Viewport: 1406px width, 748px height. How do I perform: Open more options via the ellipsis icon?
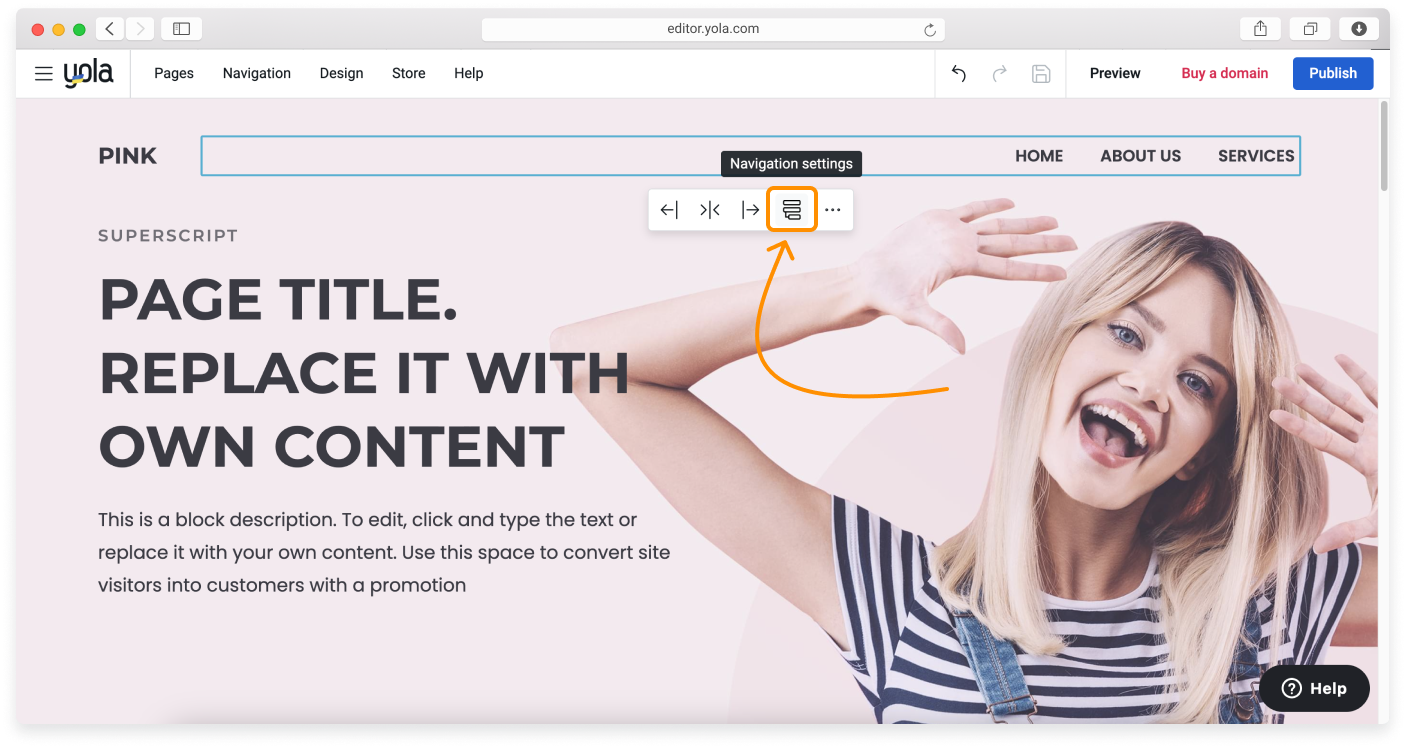tap(833, 209)
